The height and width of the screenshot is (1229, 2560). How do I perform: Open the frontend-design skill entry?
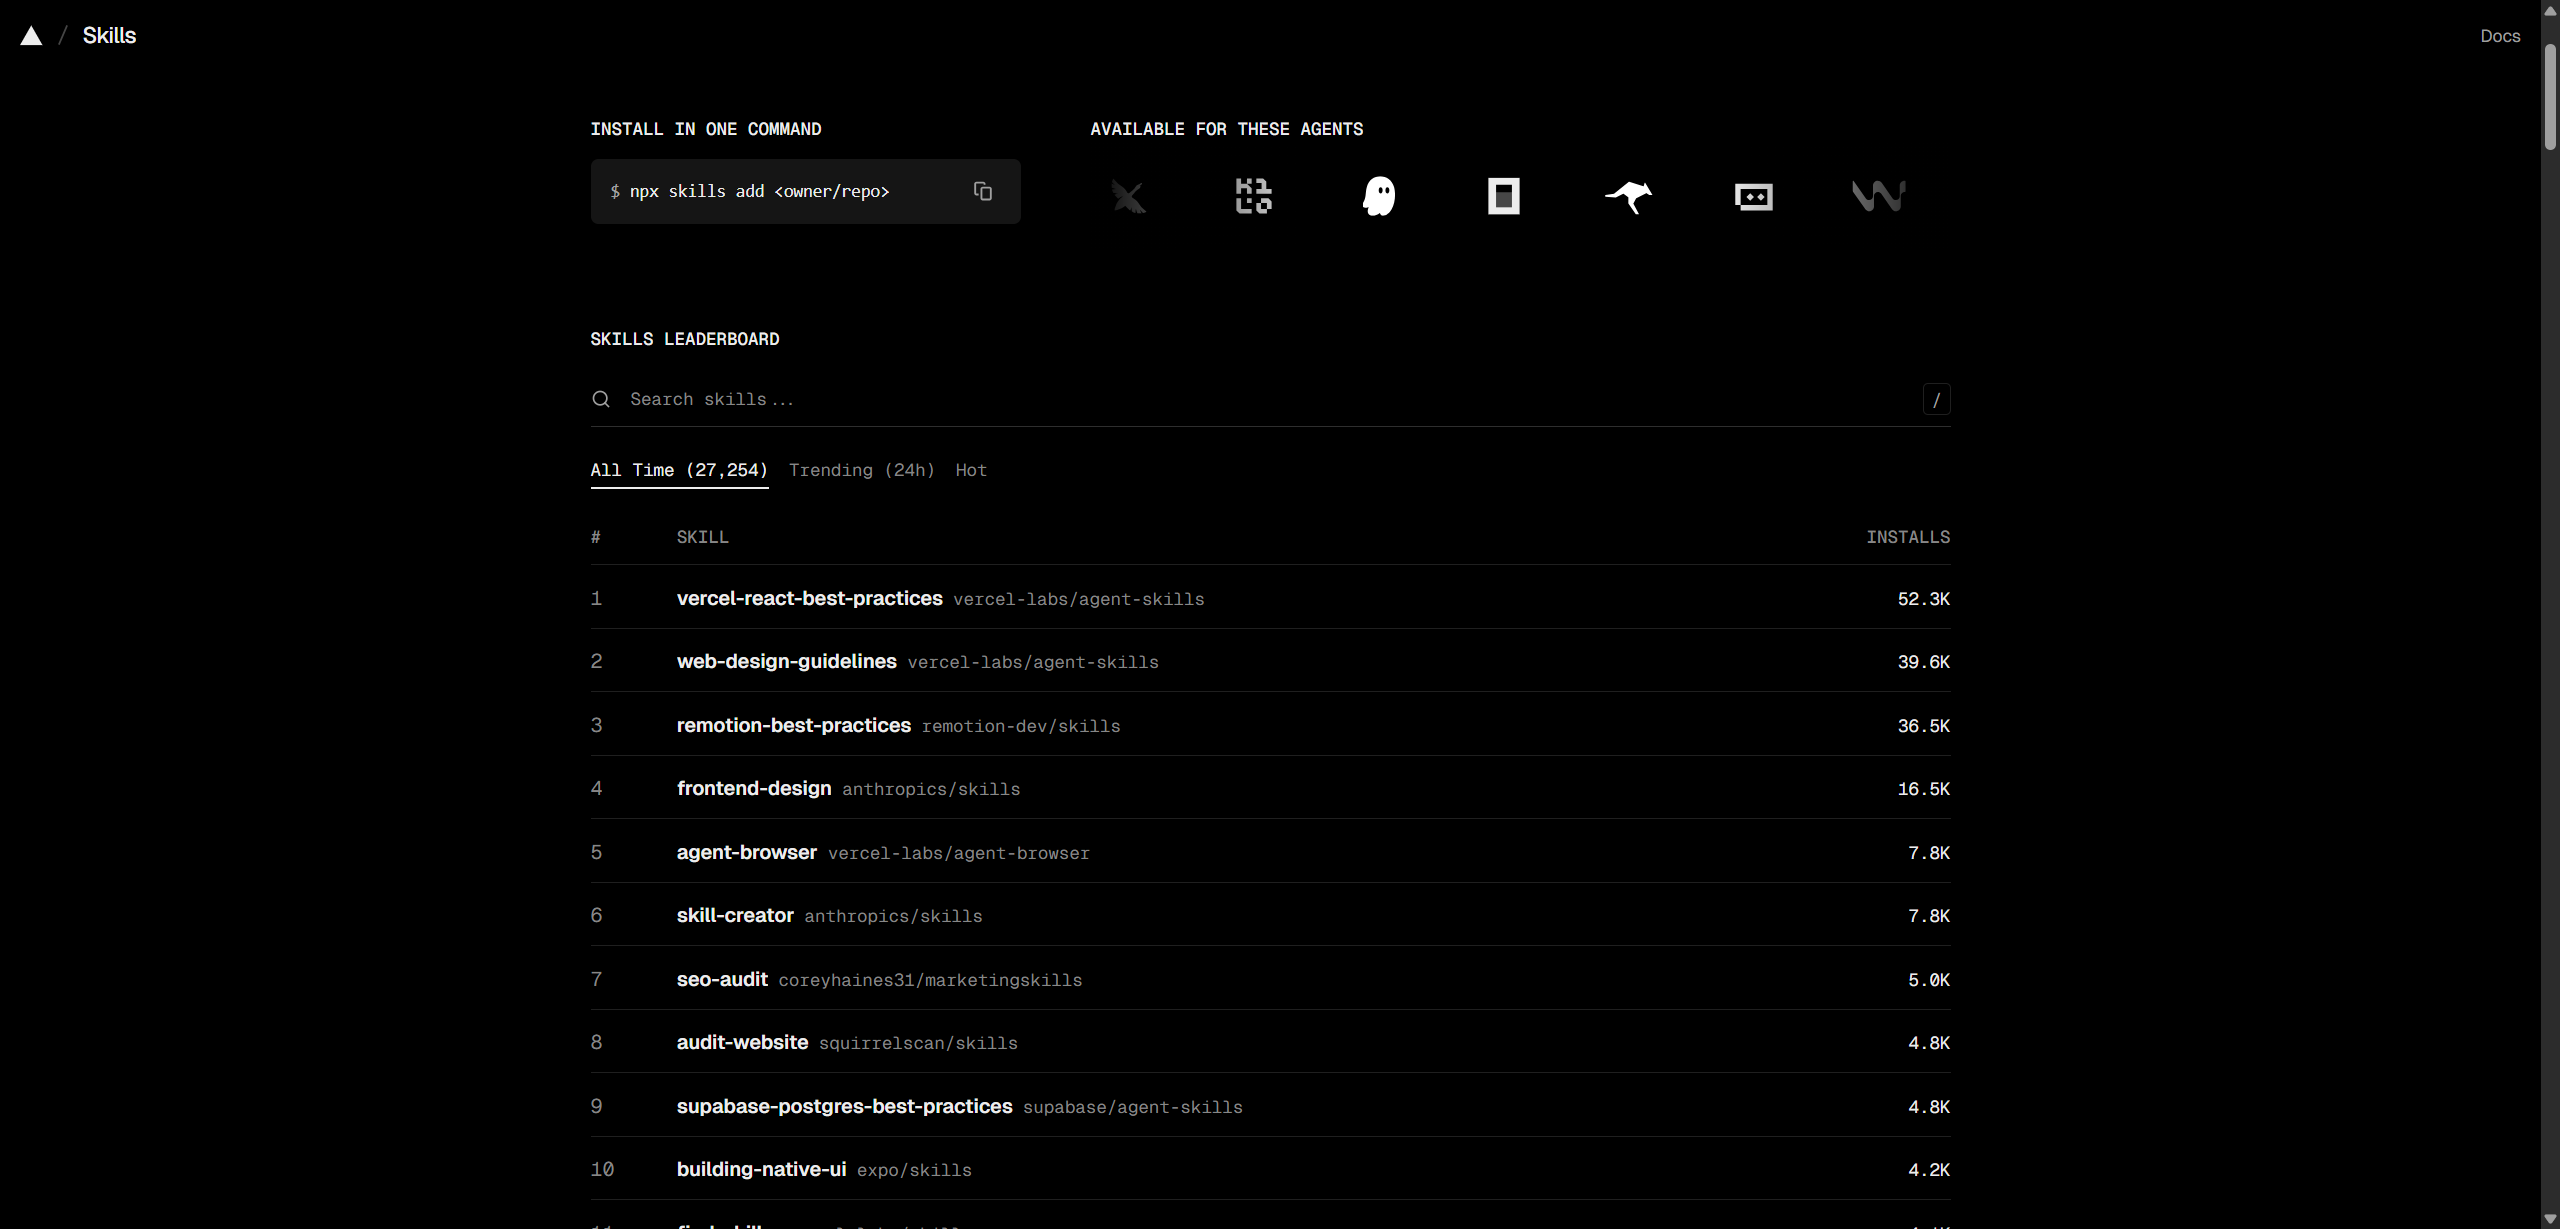click(x=754, y=788)
